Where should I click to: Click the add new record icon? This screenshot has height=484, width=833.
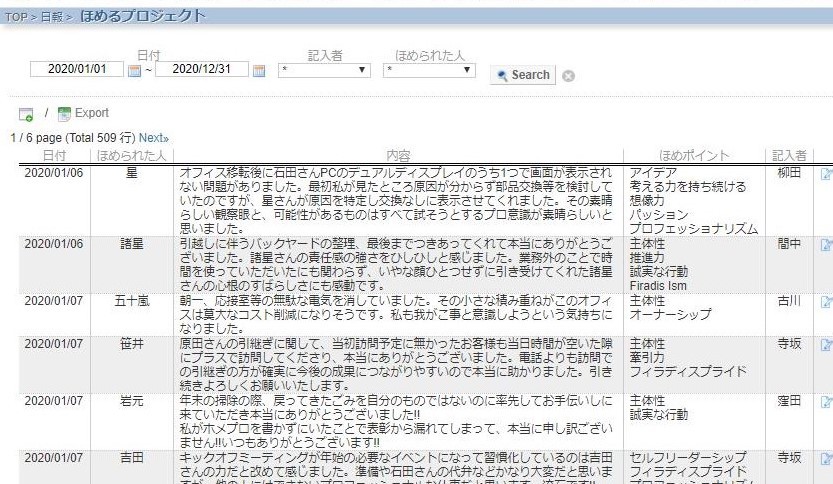[26, 114]
